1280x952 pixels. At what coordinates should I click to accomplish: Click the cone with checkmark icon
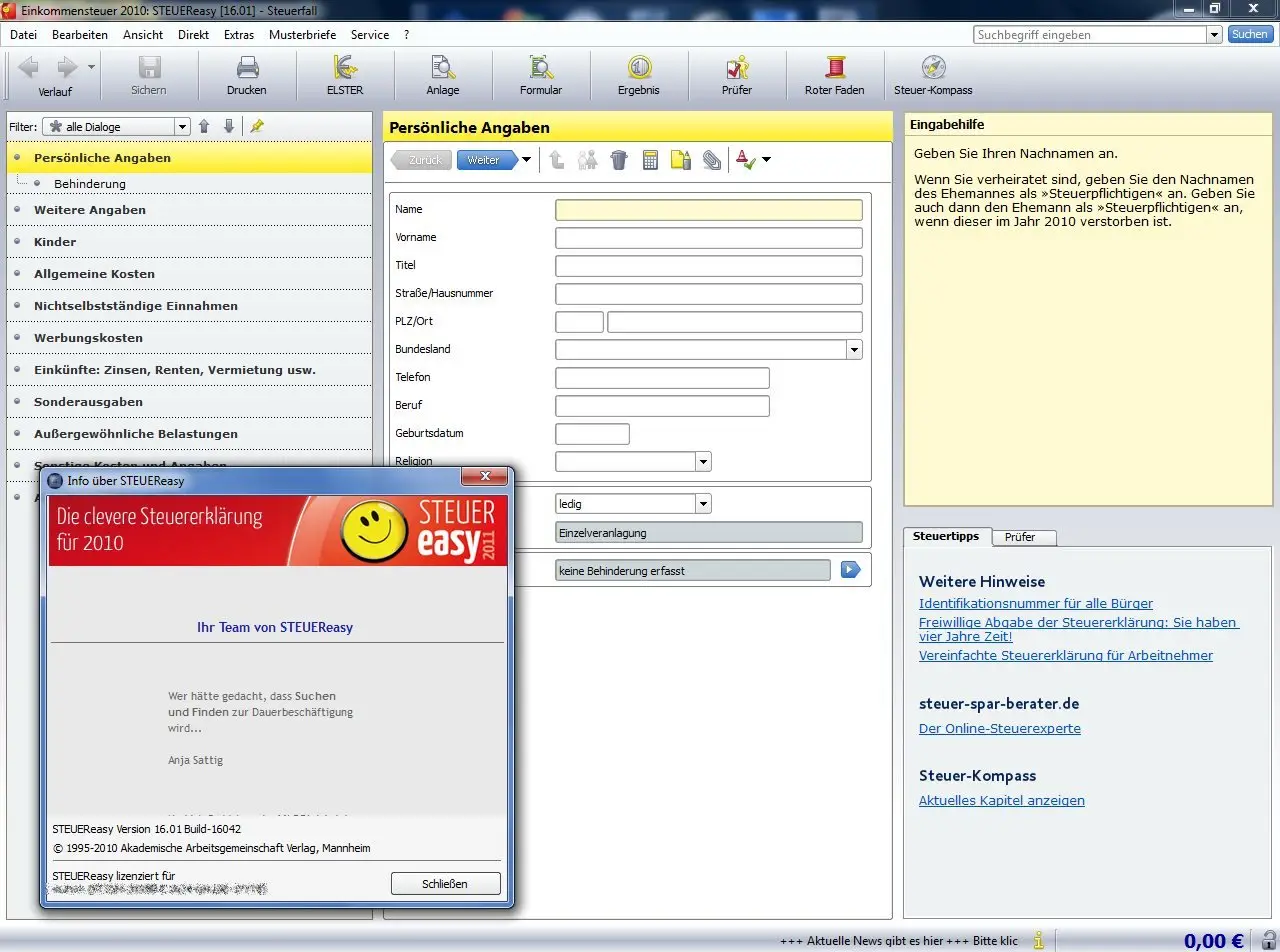(x=746, y=160)
